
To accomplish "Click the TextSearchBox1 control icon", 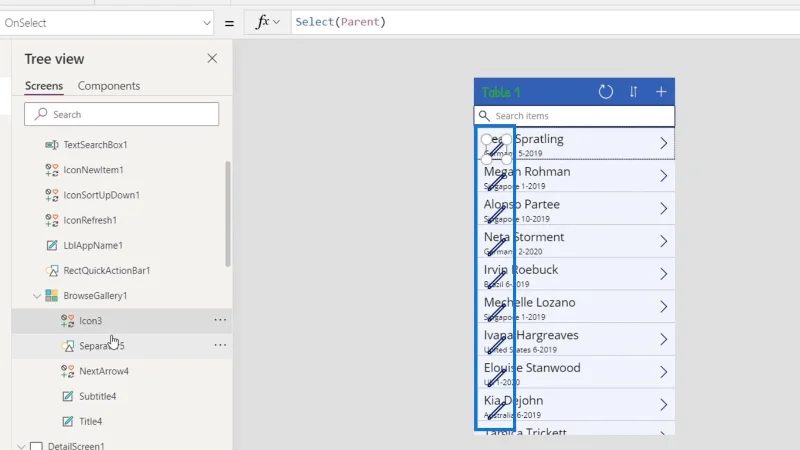I will 52,145.
